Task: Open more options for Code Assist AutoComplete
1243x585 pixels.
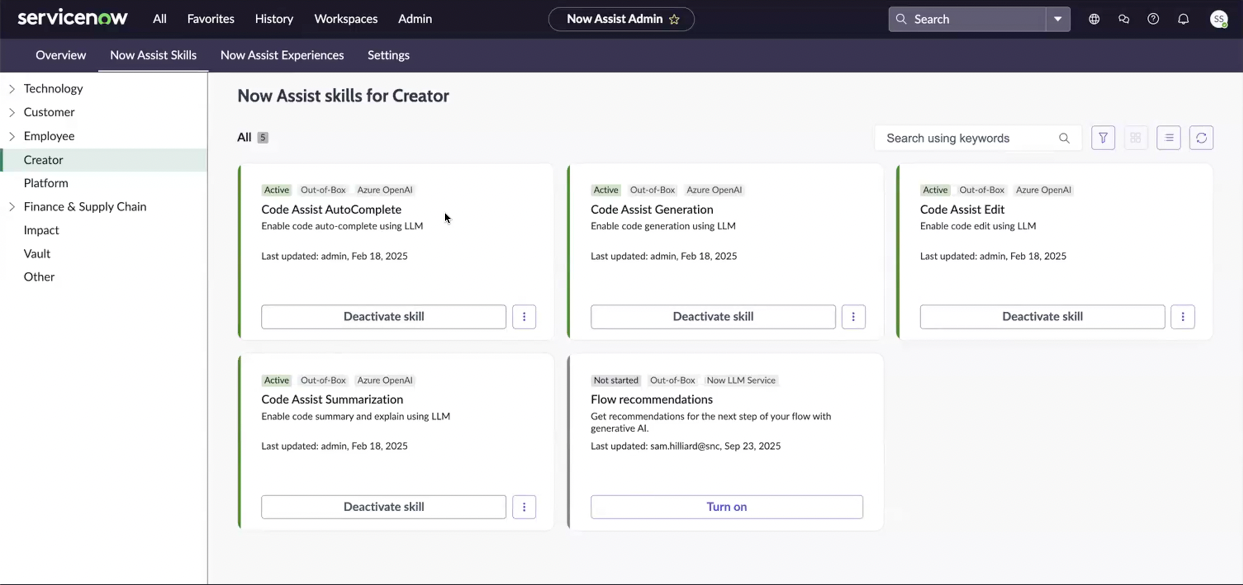Action: 524,317
